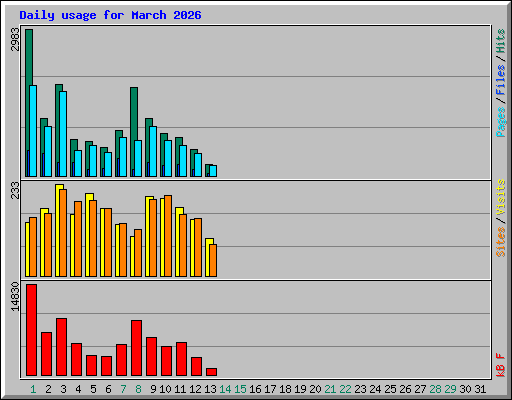Click the y-axis value 233

tap(15, 190)
